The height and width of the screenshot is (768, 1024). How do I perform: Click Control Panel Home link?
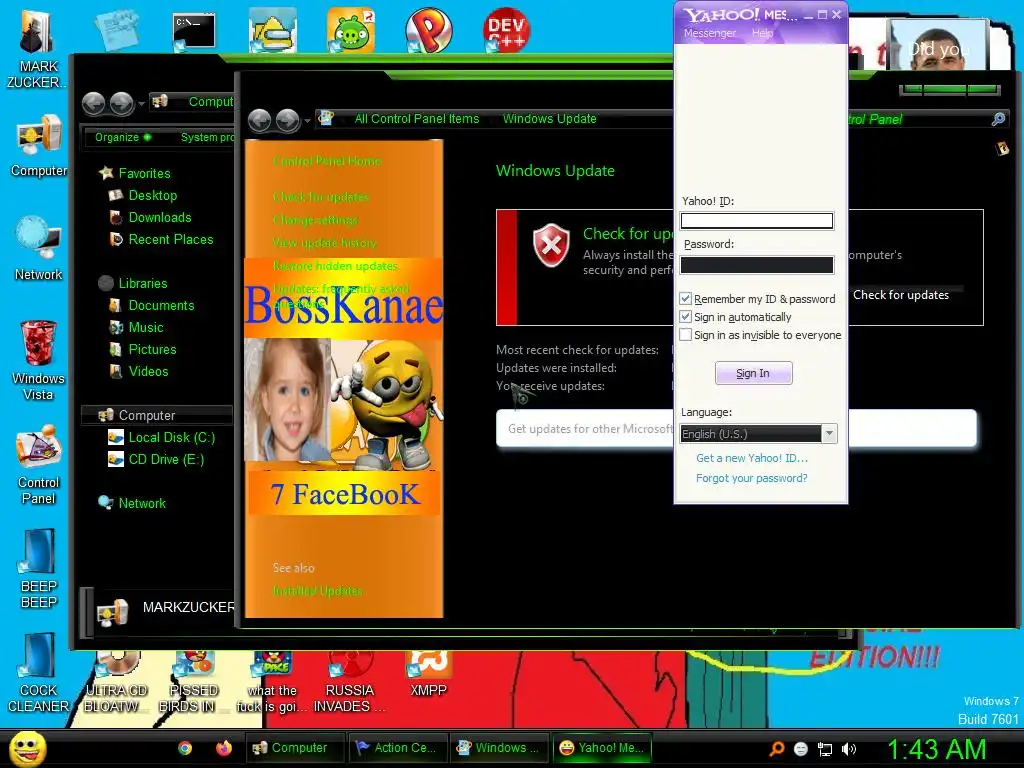coord(327,161)
